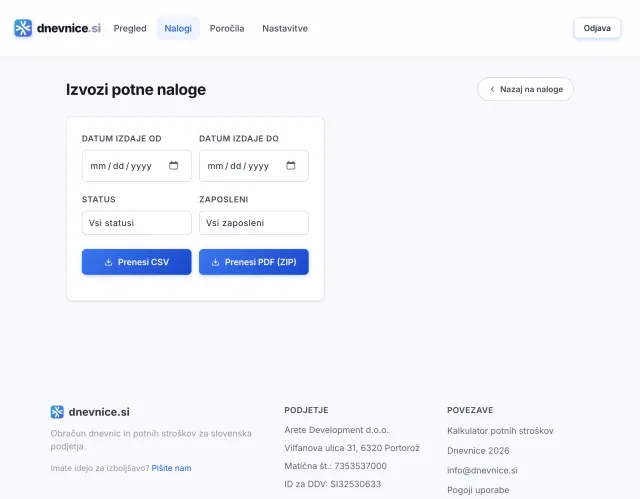Follow the Pišite nam link
640x499 pixels.
tap(171, 468)
